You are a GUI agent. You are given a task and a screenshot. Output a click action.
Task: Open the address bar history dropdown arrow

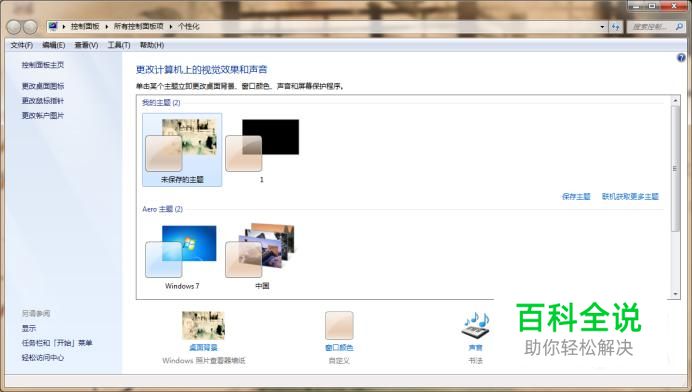tap(602, 27)
